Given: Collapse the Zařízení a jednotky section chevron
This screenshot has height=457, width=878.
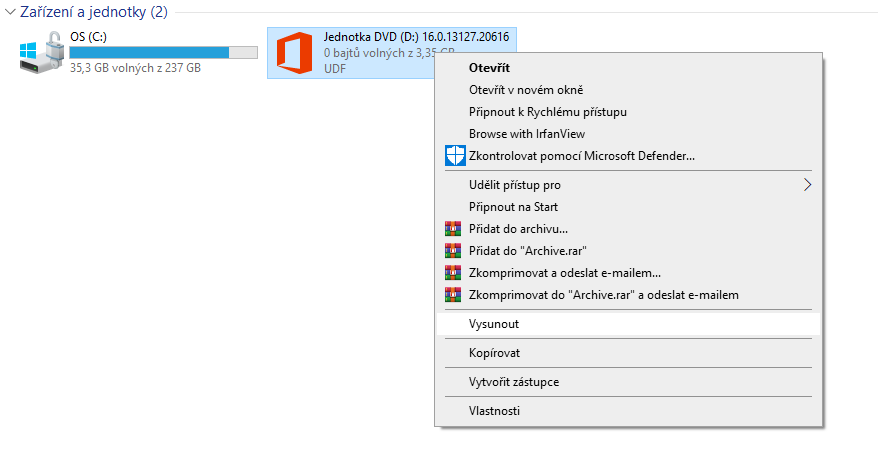Looking at the screenshot, I should [10, 12].
